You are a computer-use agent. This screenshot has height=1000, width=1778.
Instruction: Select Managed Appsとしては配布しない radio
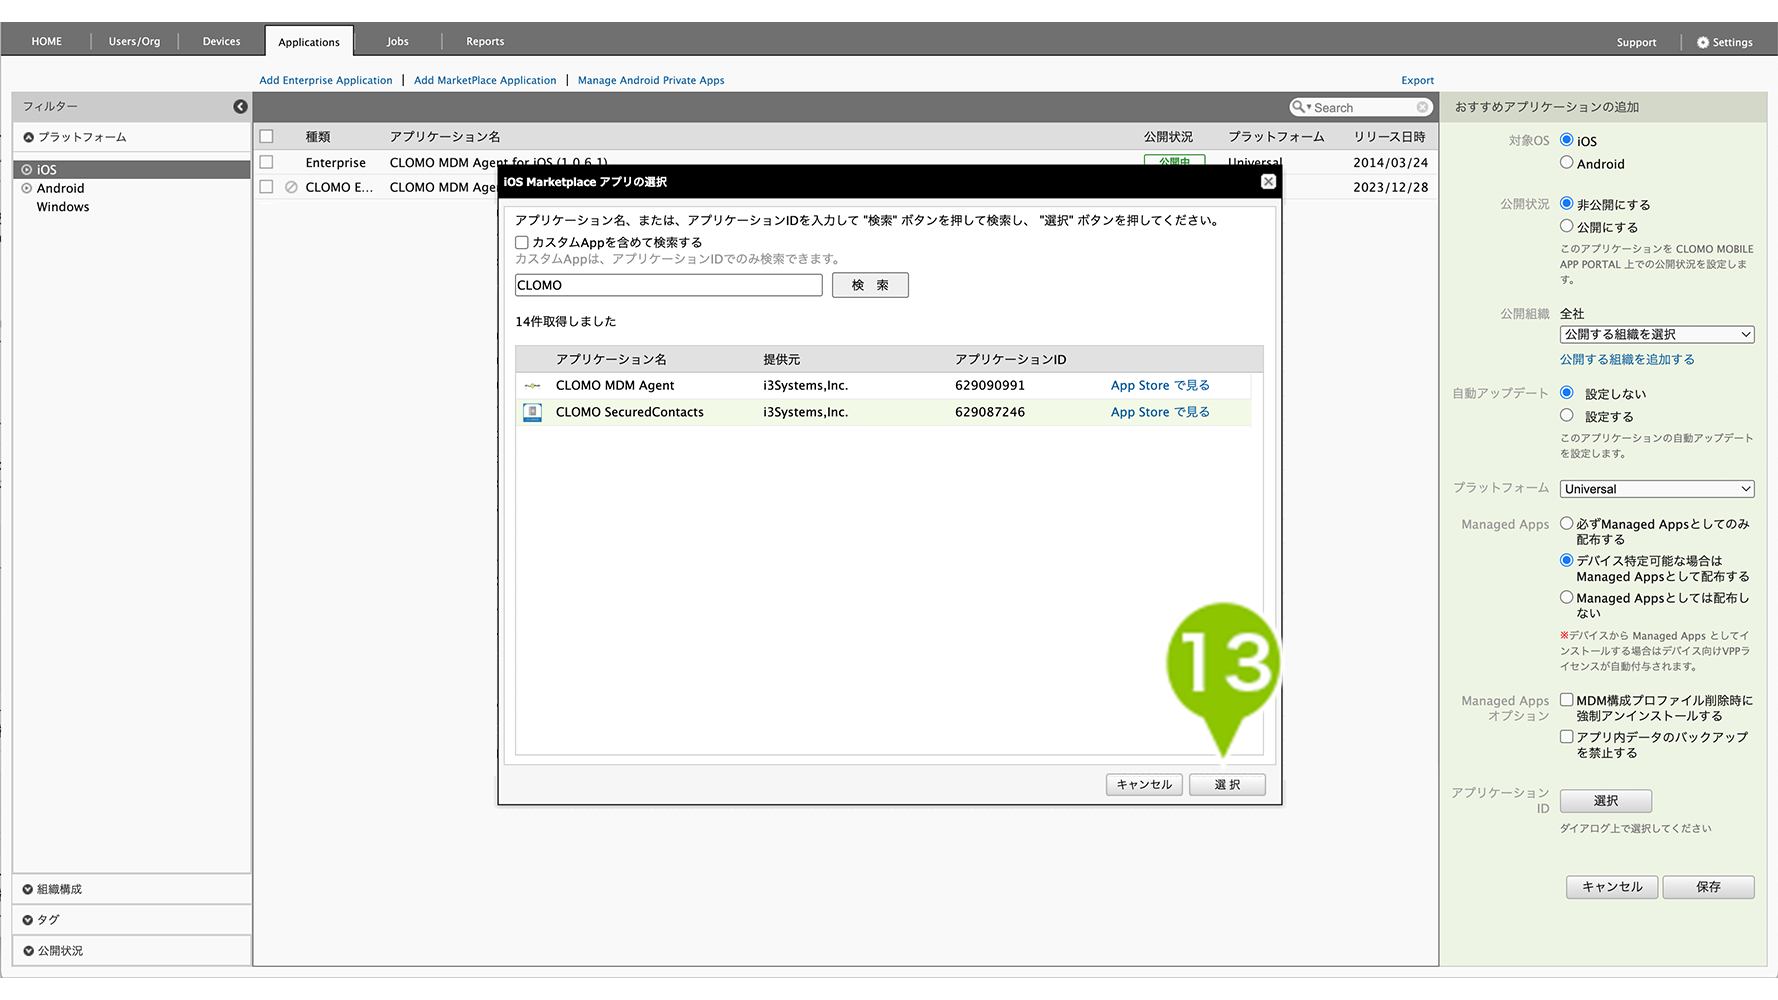pyautogui.click(x=1567, y=597)
